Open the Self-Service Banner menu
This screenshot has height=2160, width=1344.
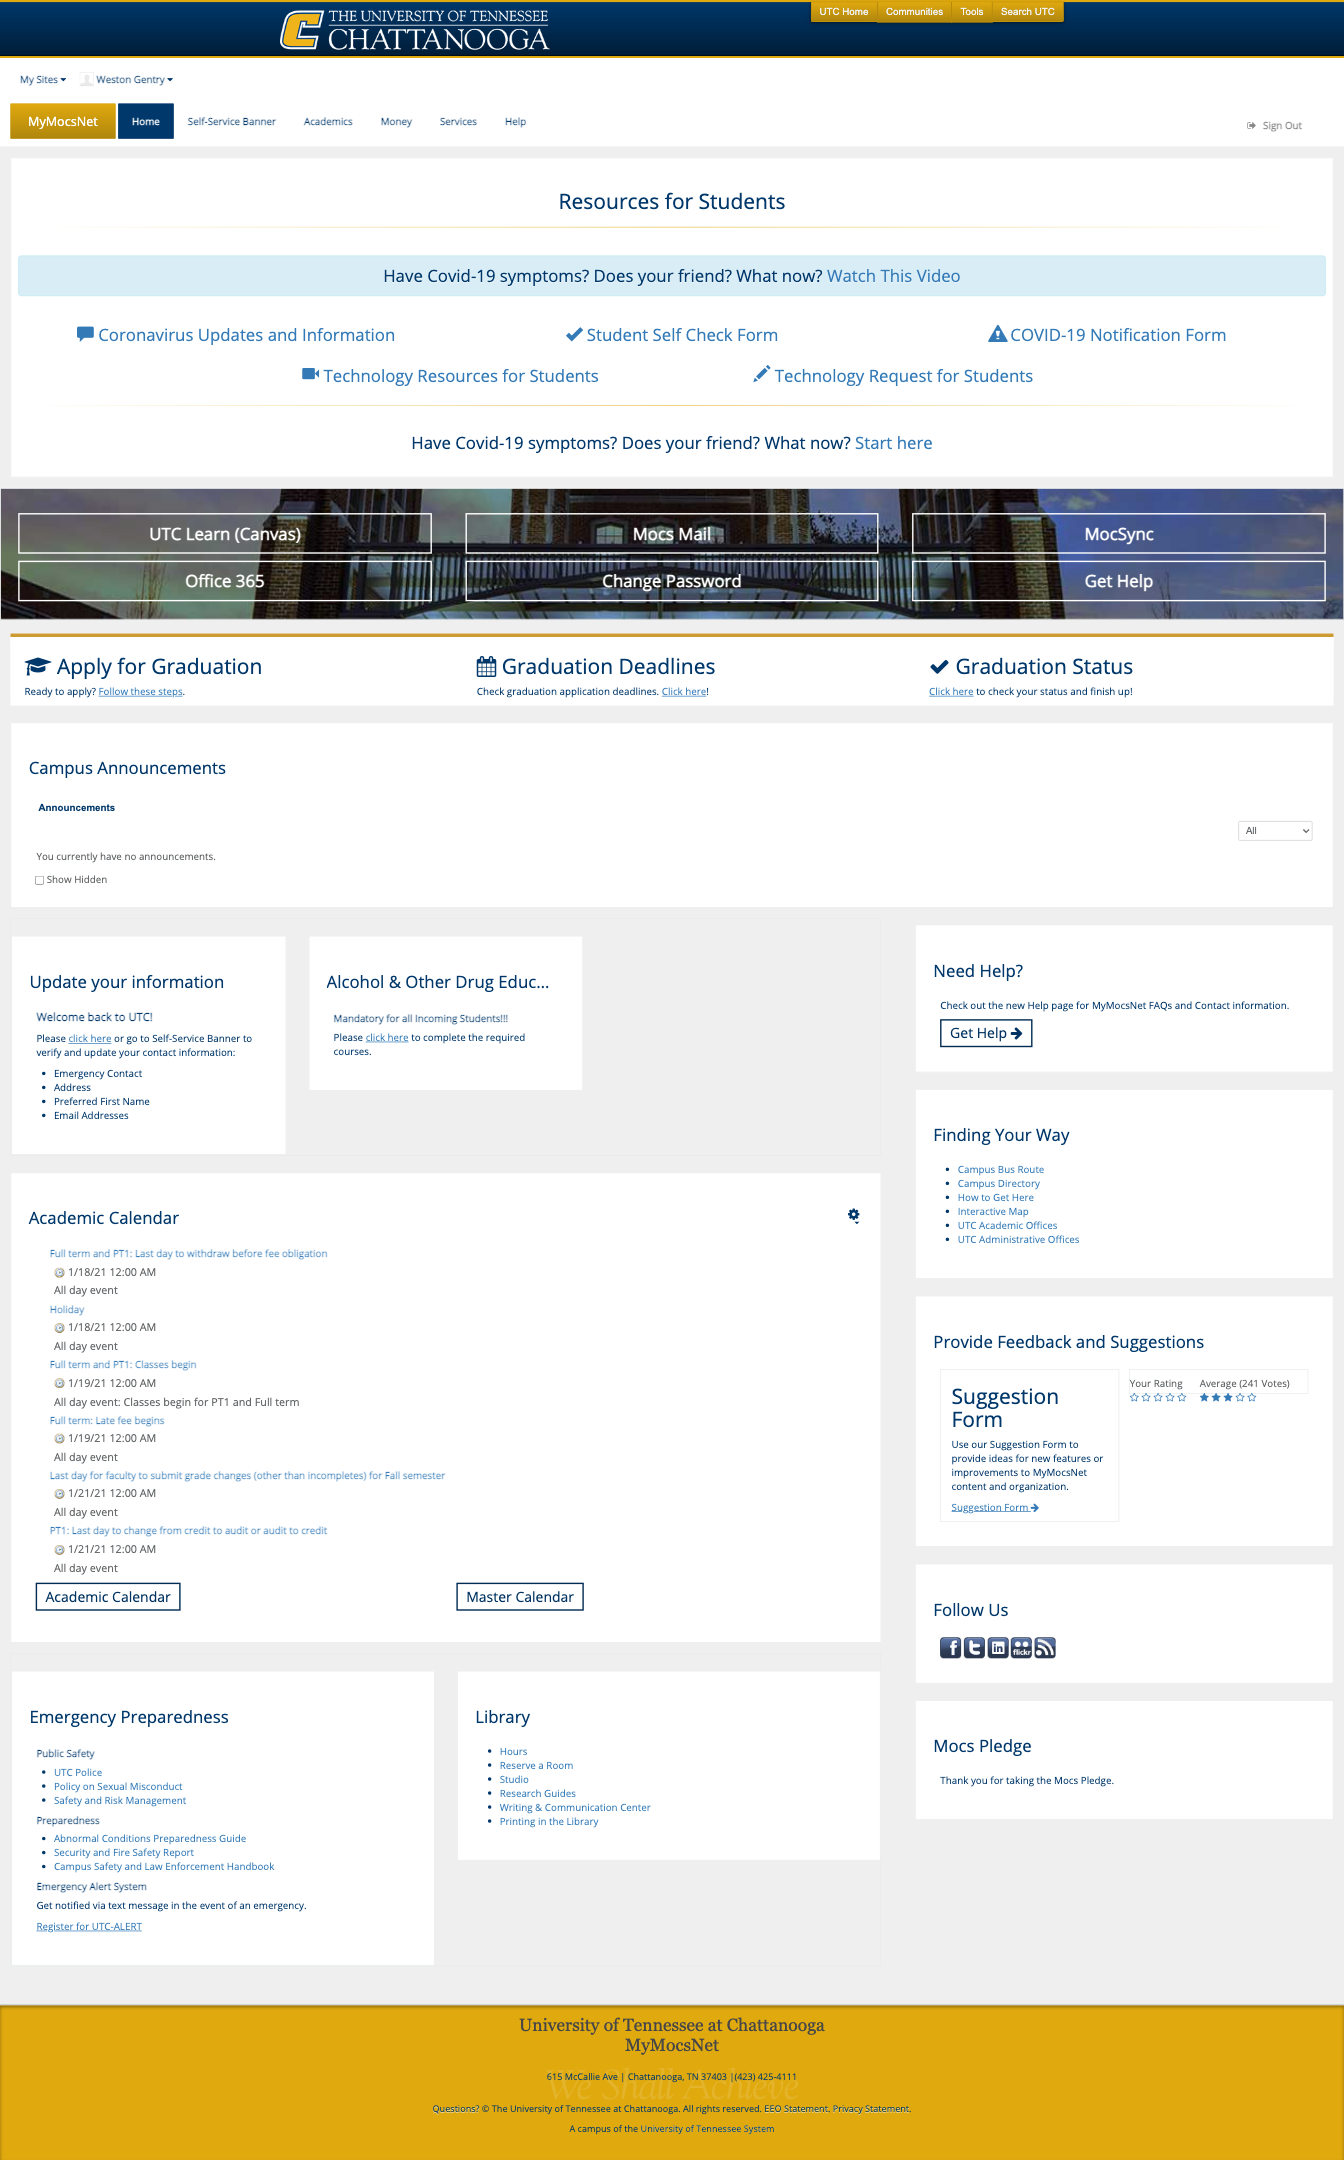231,121
